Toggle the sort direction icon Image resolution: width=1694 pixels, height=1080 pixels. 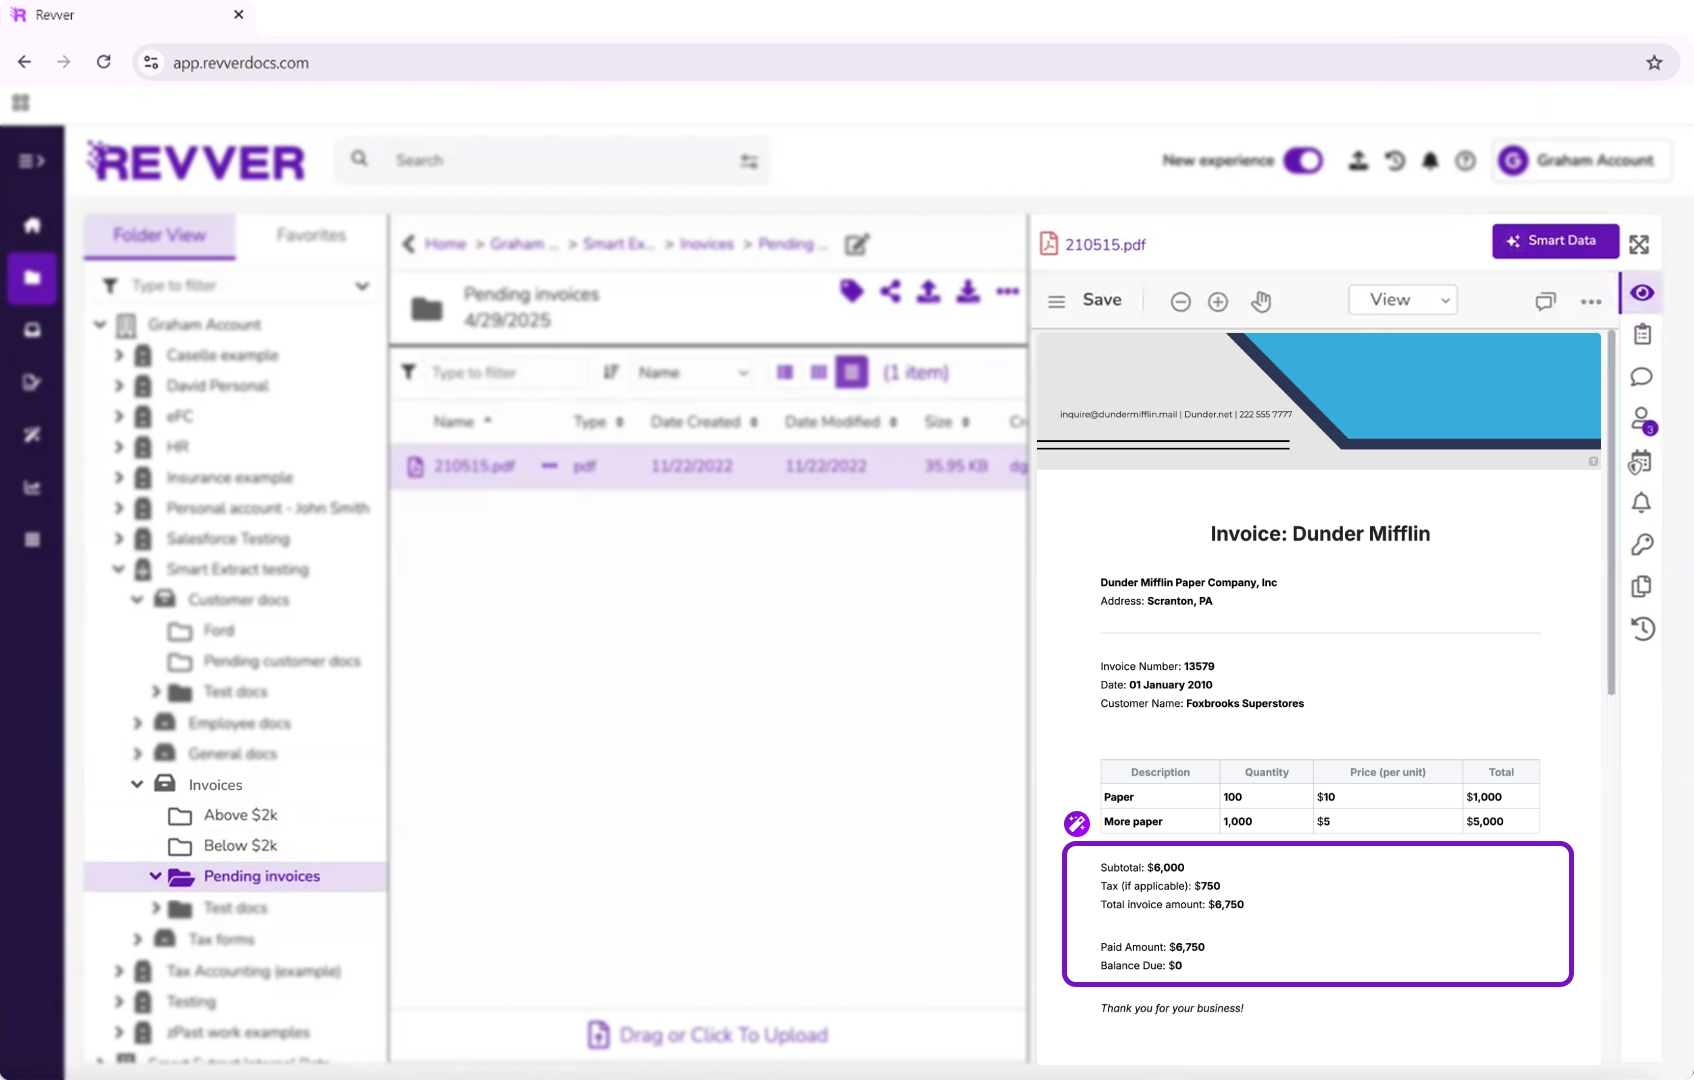click(x=610, y=373)
